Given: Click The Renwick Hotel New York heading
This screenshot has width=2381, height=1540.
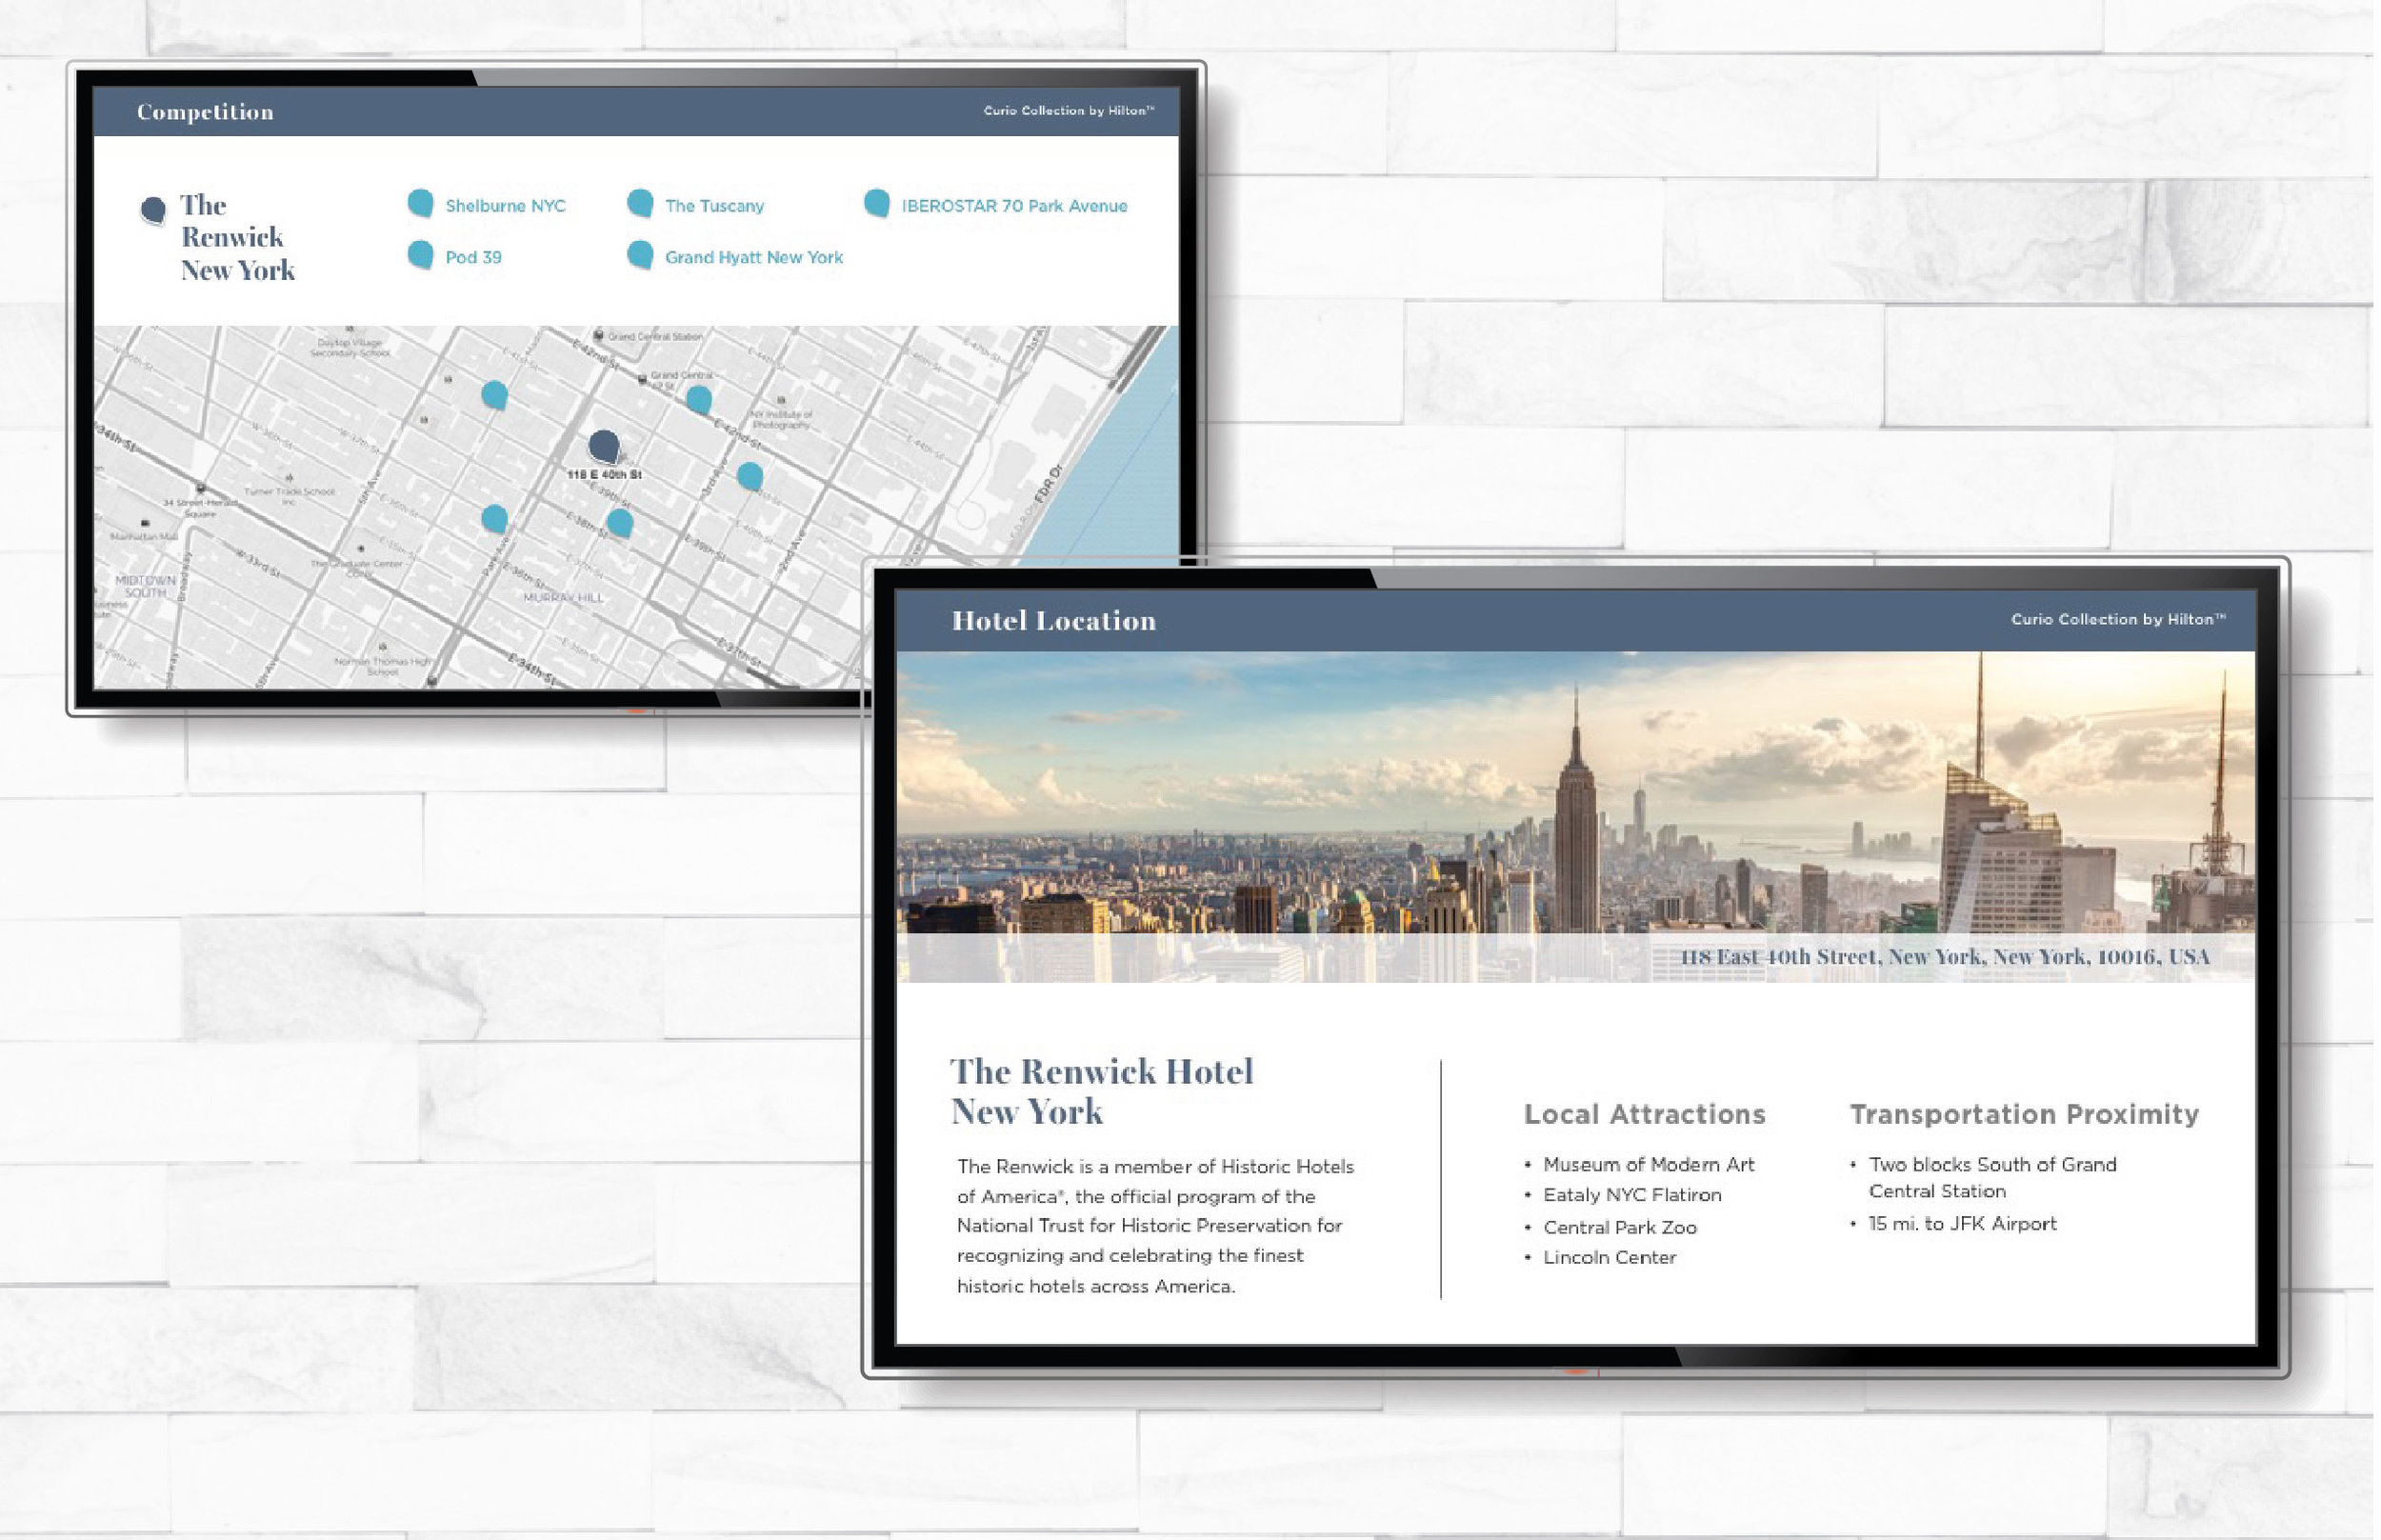Looking at the screenshot, I should pyautogui.click(x=1101, y=1091).
